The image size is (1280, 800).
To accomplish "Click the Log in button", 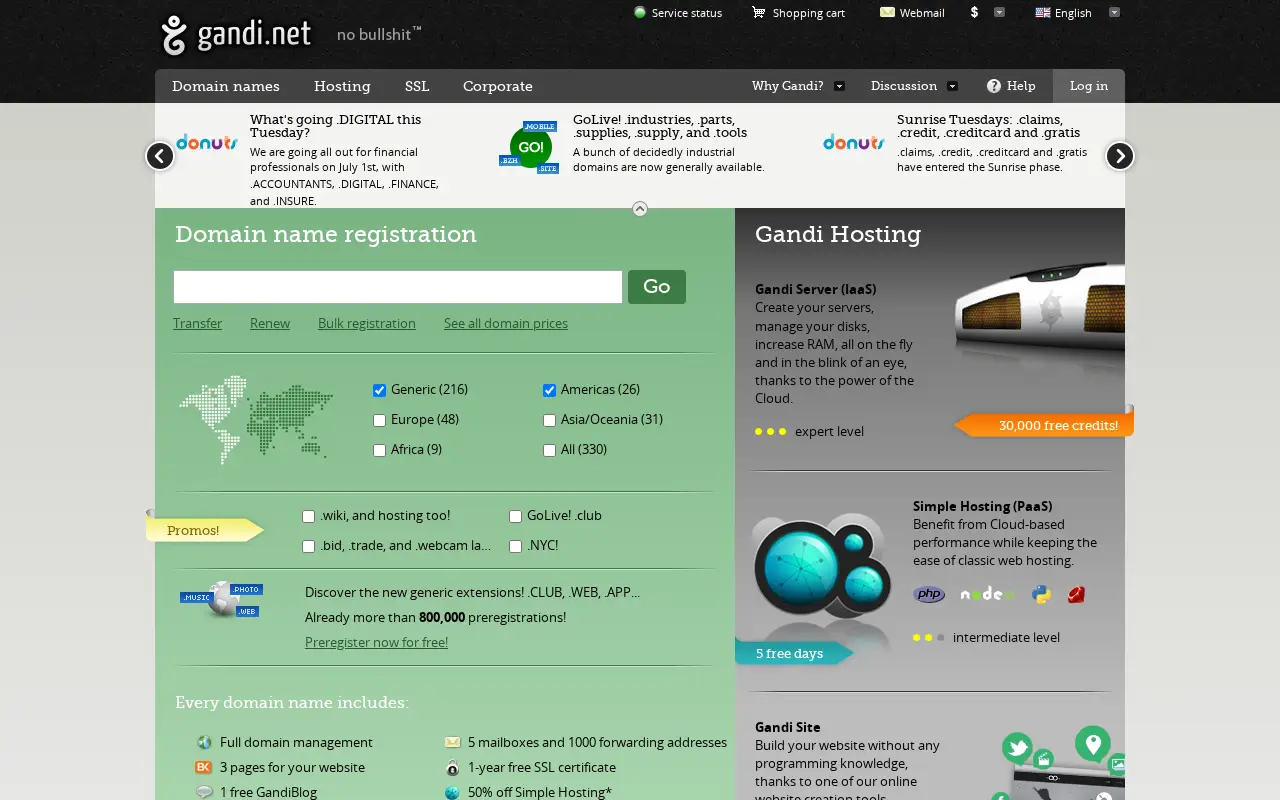I will click(x=1089, y=86).
